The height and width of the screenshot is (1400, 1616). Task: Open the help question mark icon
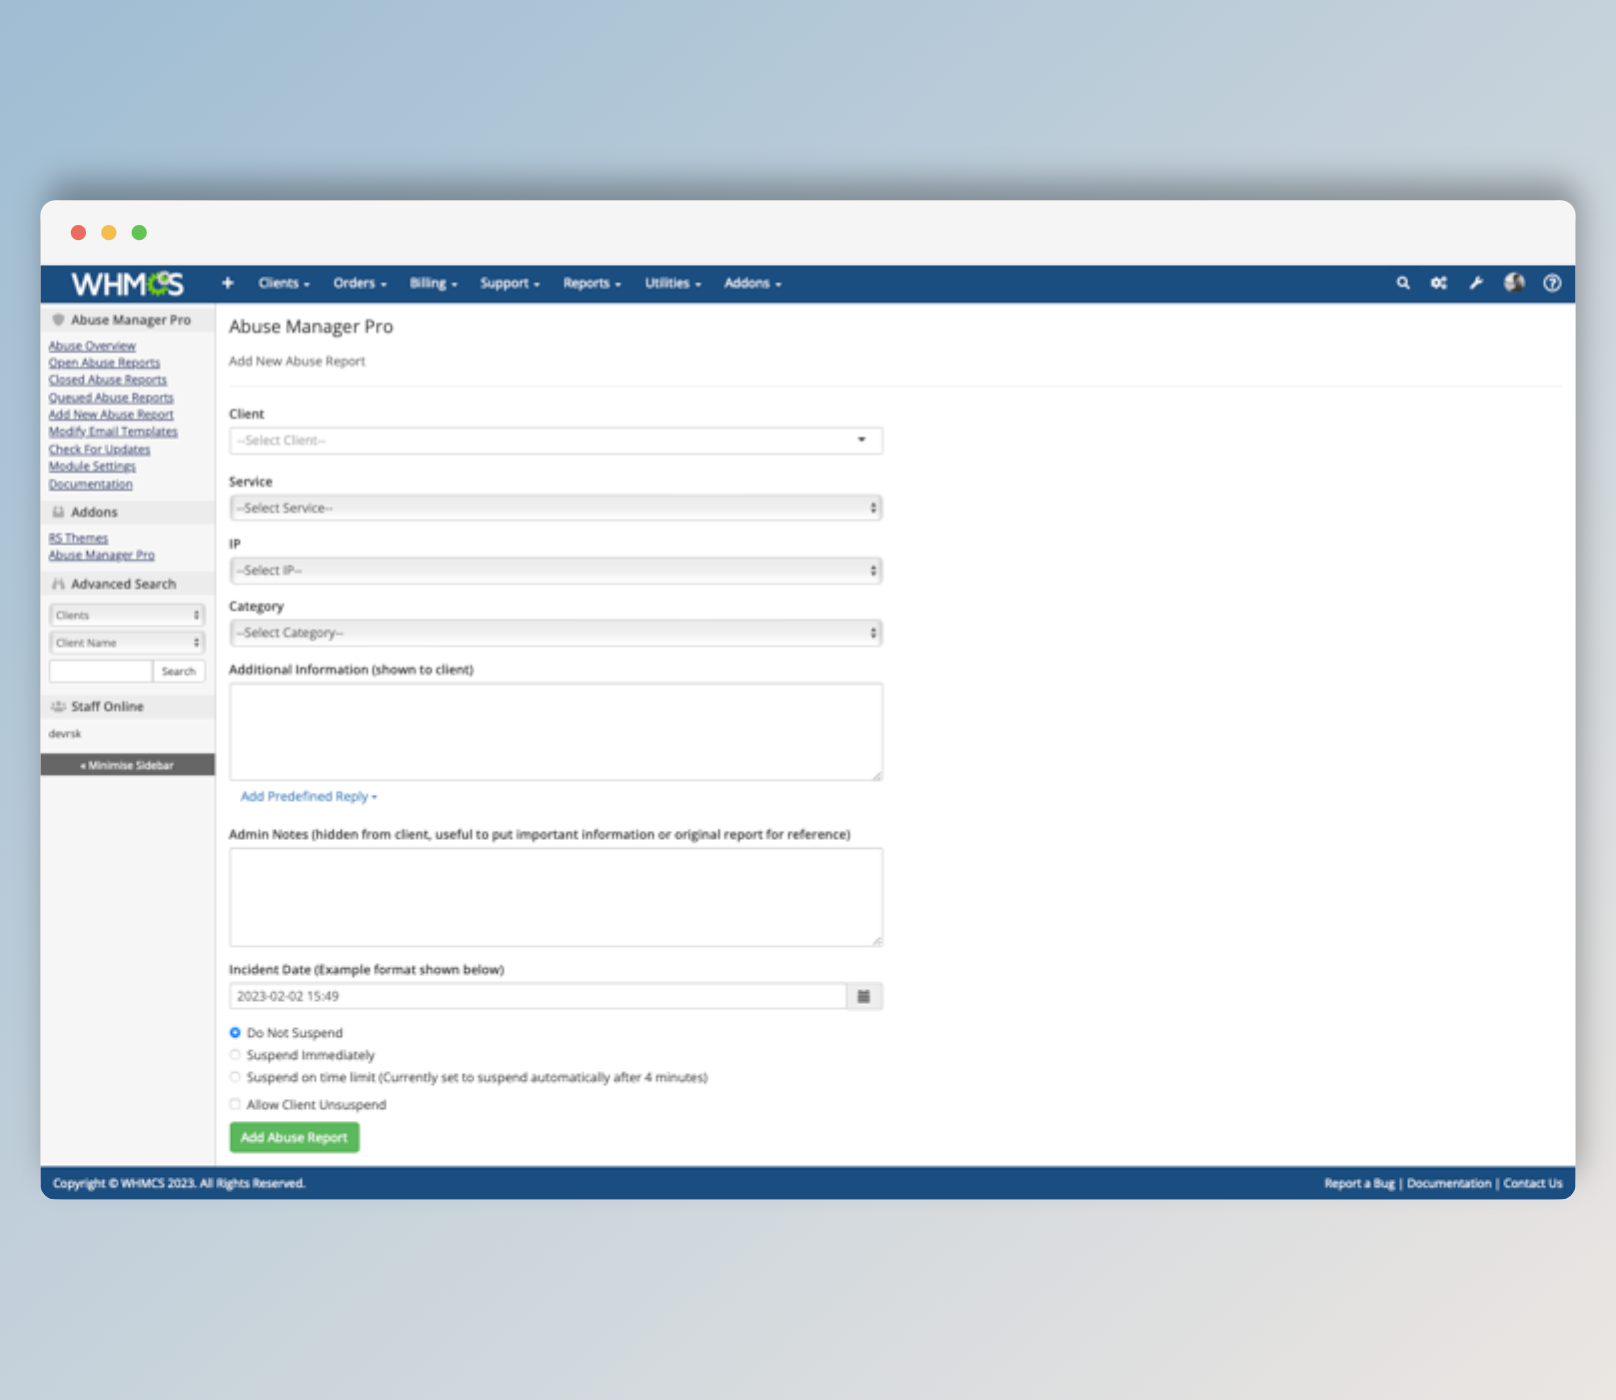(x=1552, y=283)
